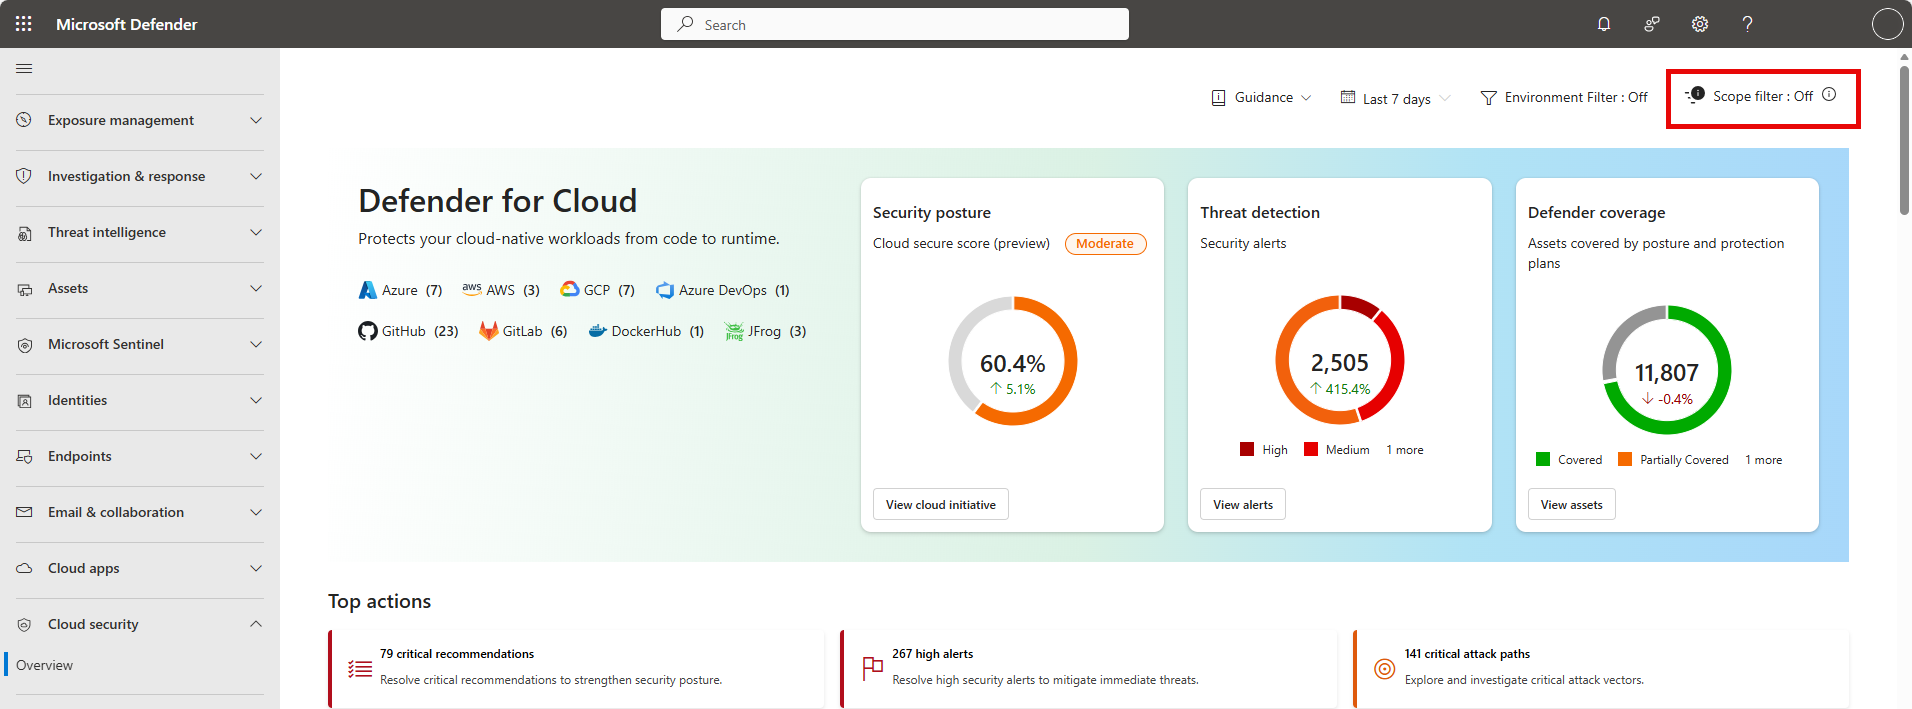
Task: Open the Last 7 days dropdown
Action: (1395, 98)
